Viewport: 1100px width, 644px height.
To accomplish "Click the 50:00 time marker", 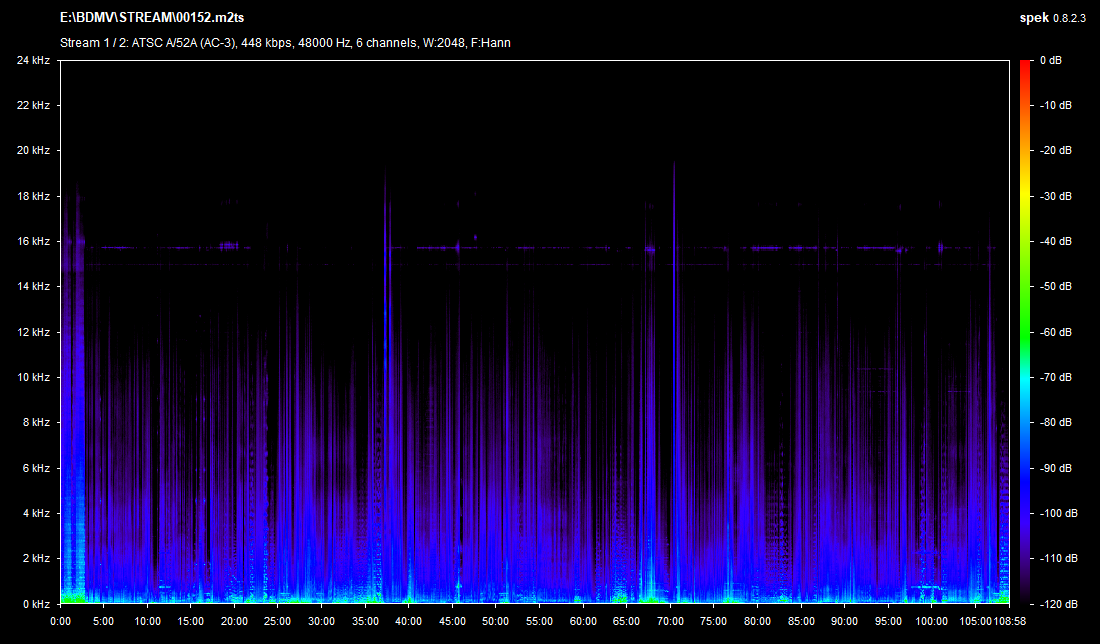I will [x=496, y=620].
